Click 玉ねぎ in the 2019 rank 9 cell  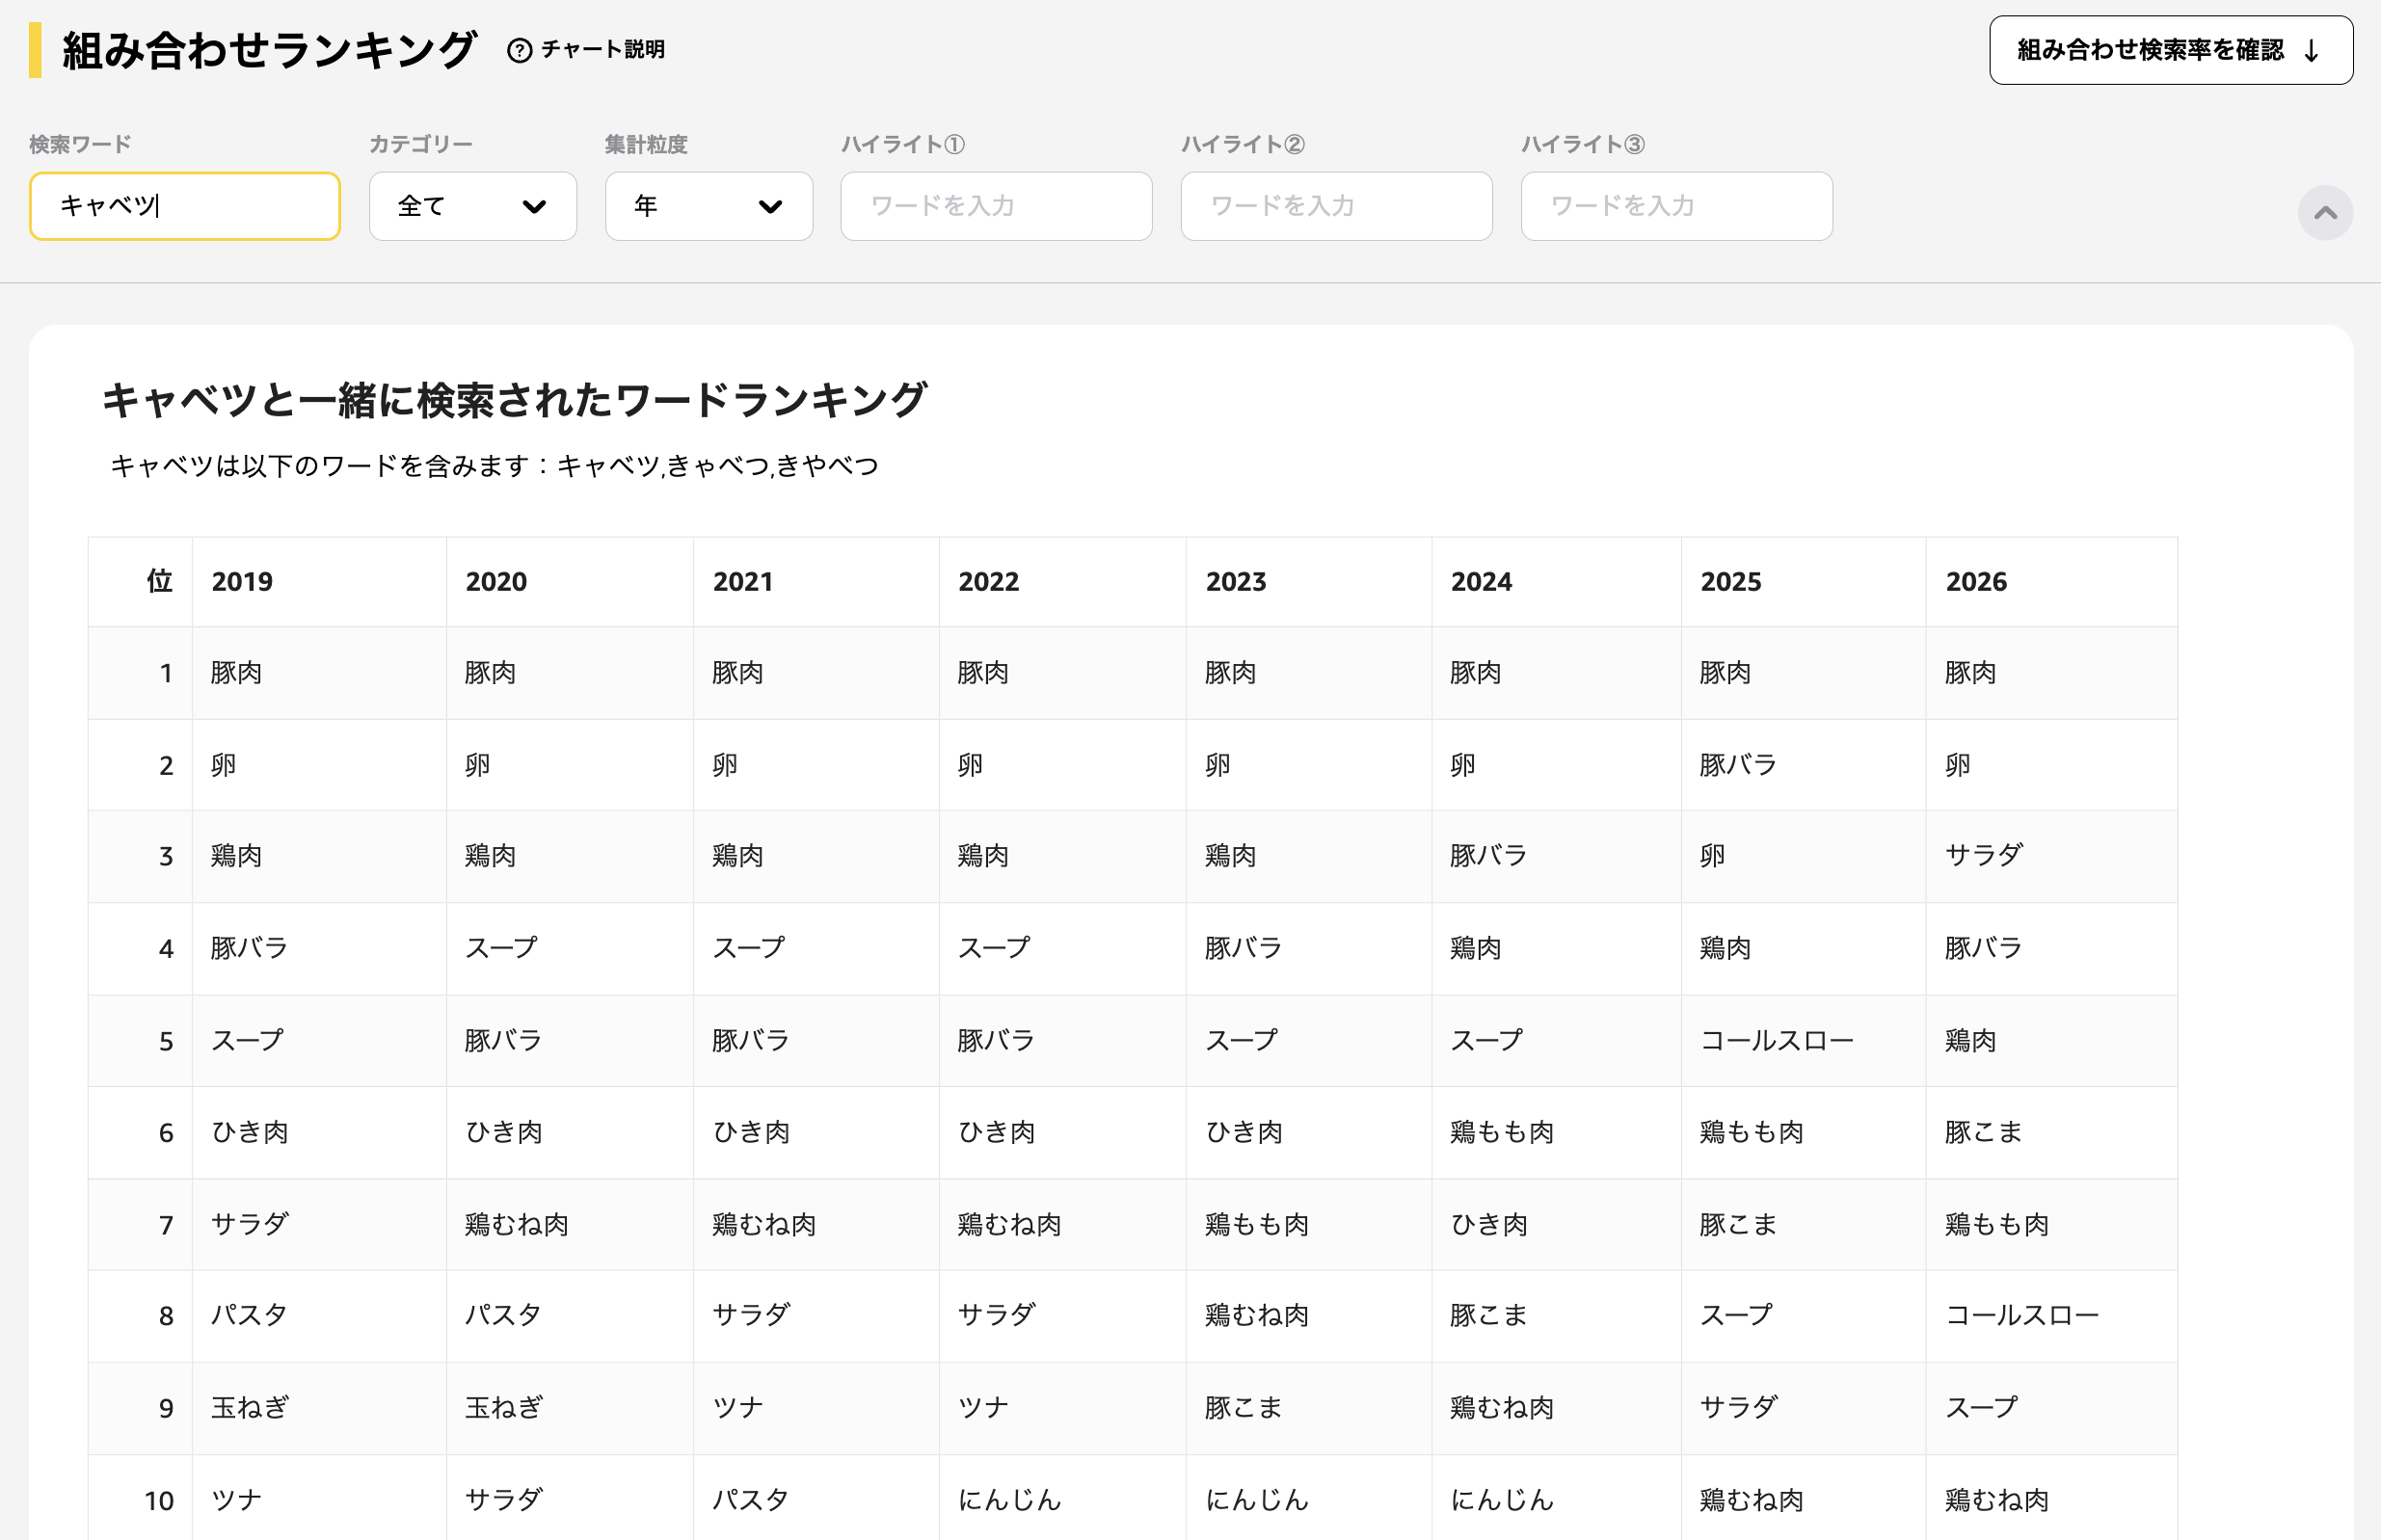(250, 1408)
